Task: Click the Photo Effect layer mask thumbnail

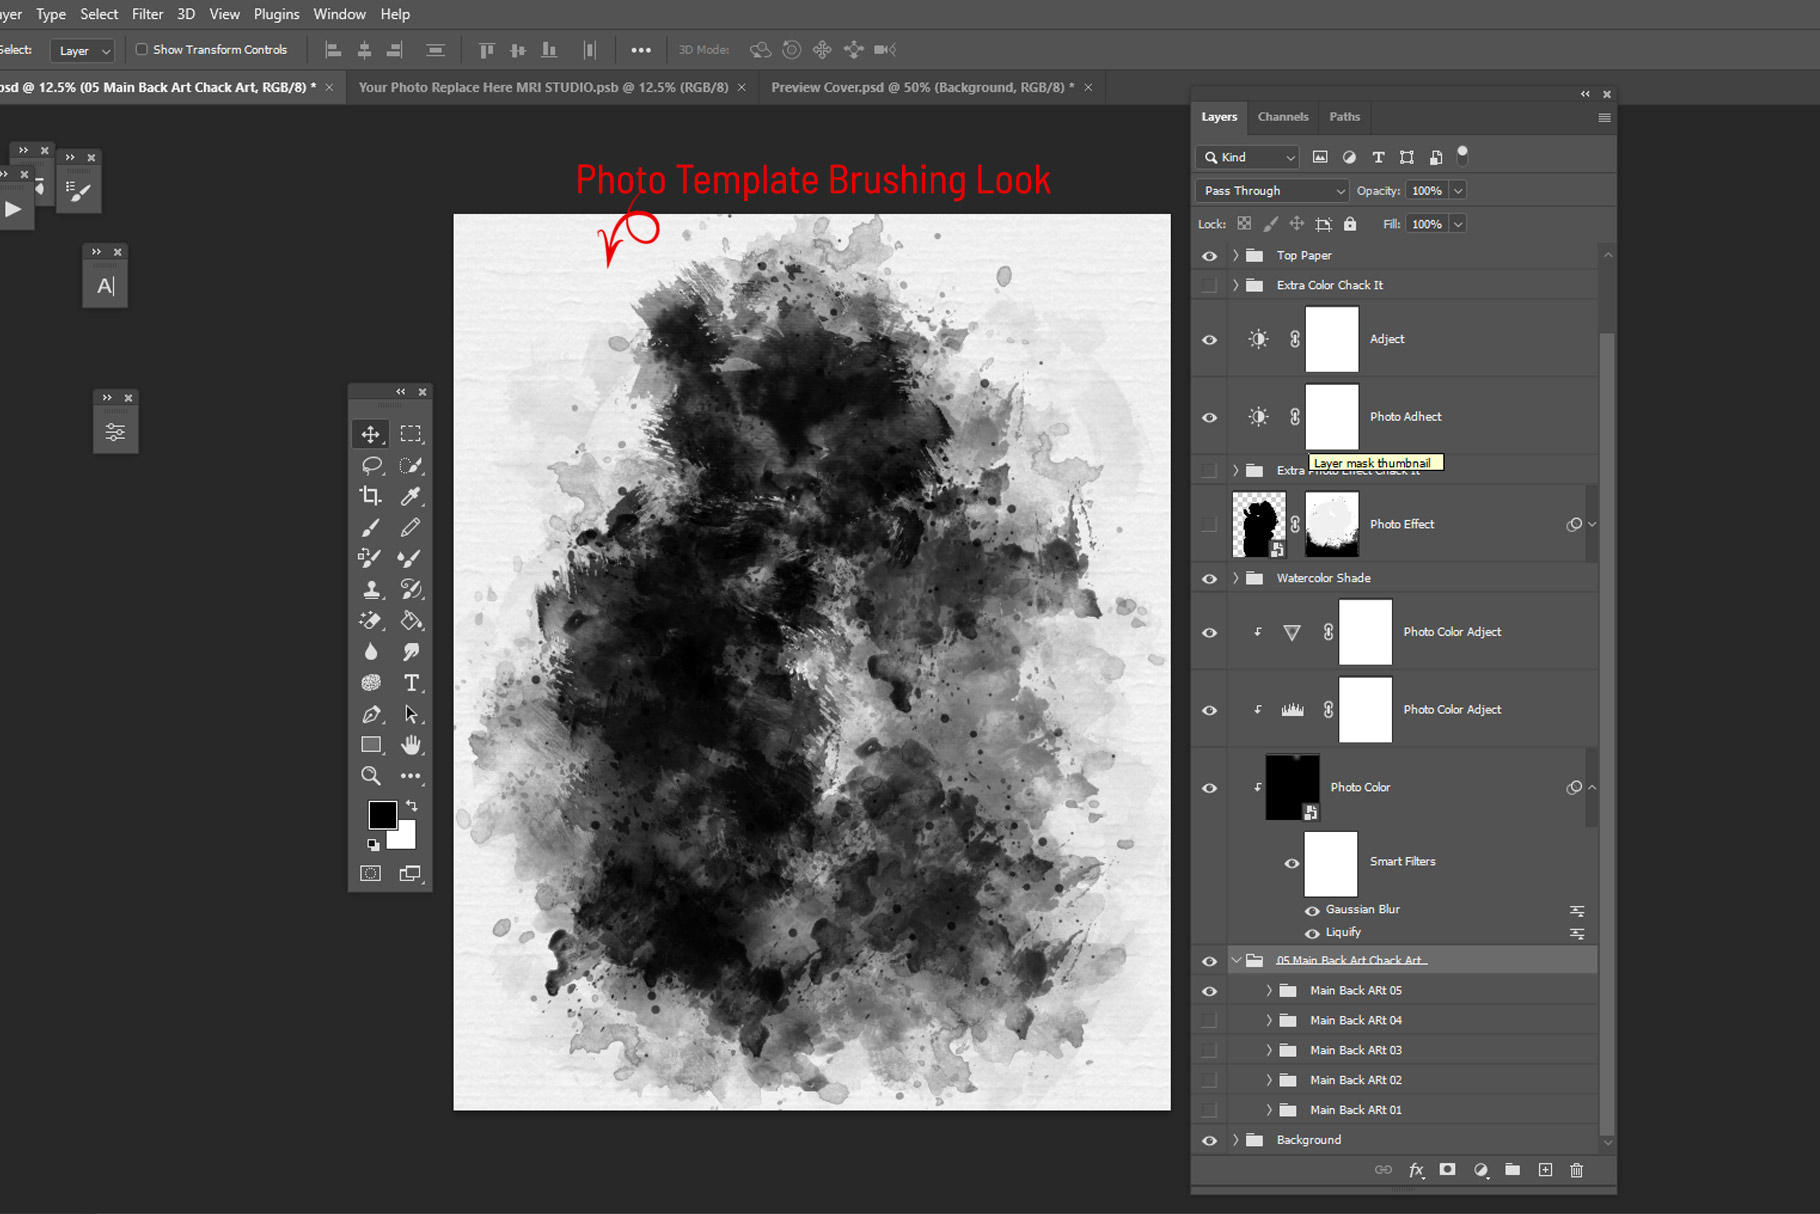Action: pos(1332,524)
